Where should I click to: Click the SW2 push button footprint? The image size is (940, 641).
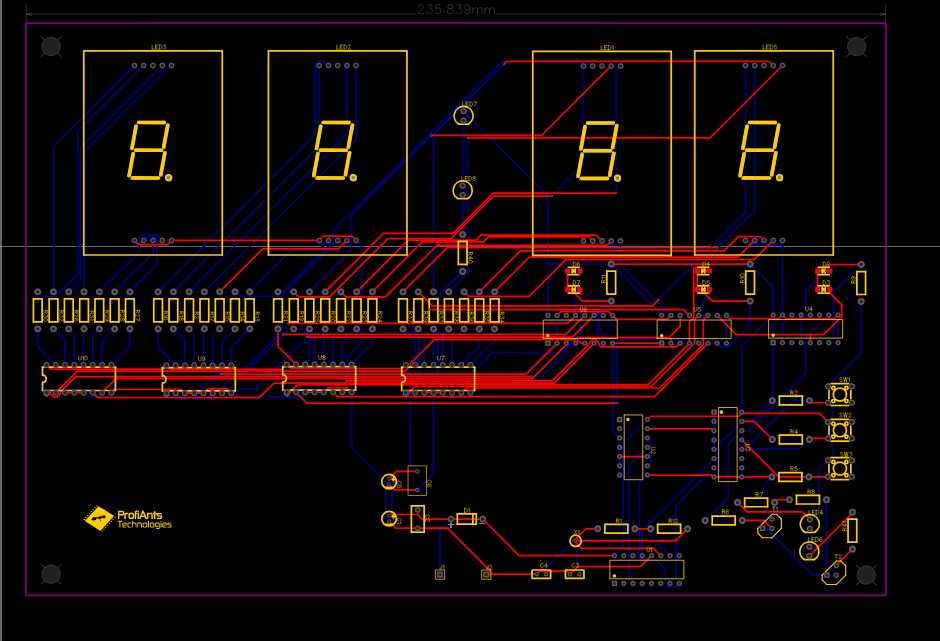coord(840,430)
